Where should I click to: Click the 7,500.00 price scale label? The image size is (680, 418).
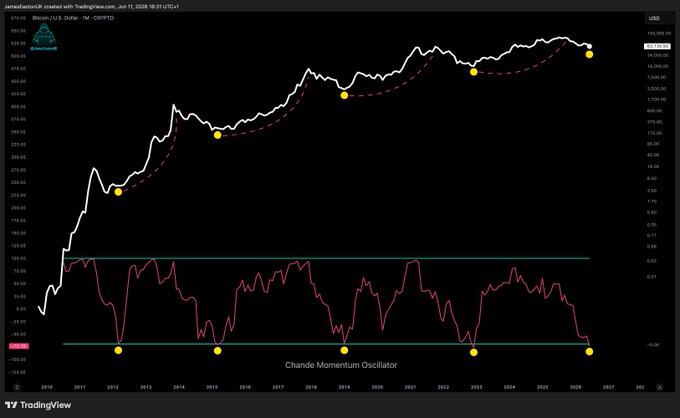pyautogui.click(x=659, y=77)
